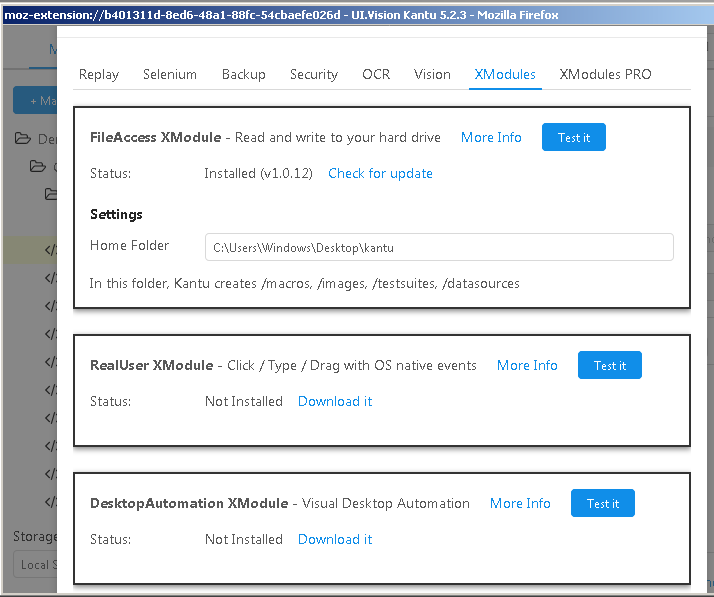Open More Info for DesktopAutomation XModule
This screenshot has width=714, height=597.
(520, 503)
